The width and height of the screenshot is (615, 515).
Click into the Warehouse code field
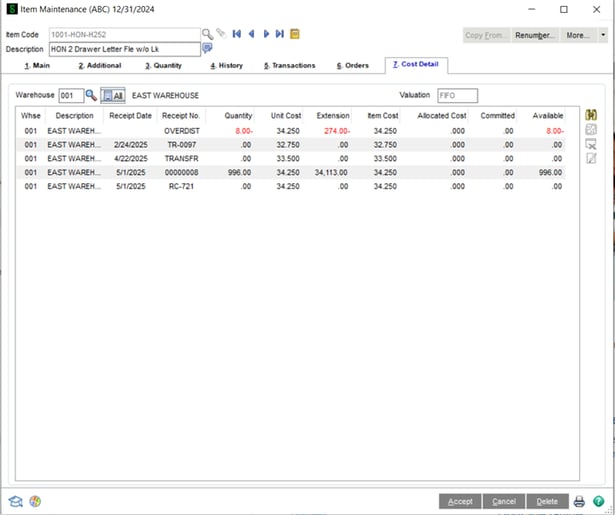click(69, 96)
